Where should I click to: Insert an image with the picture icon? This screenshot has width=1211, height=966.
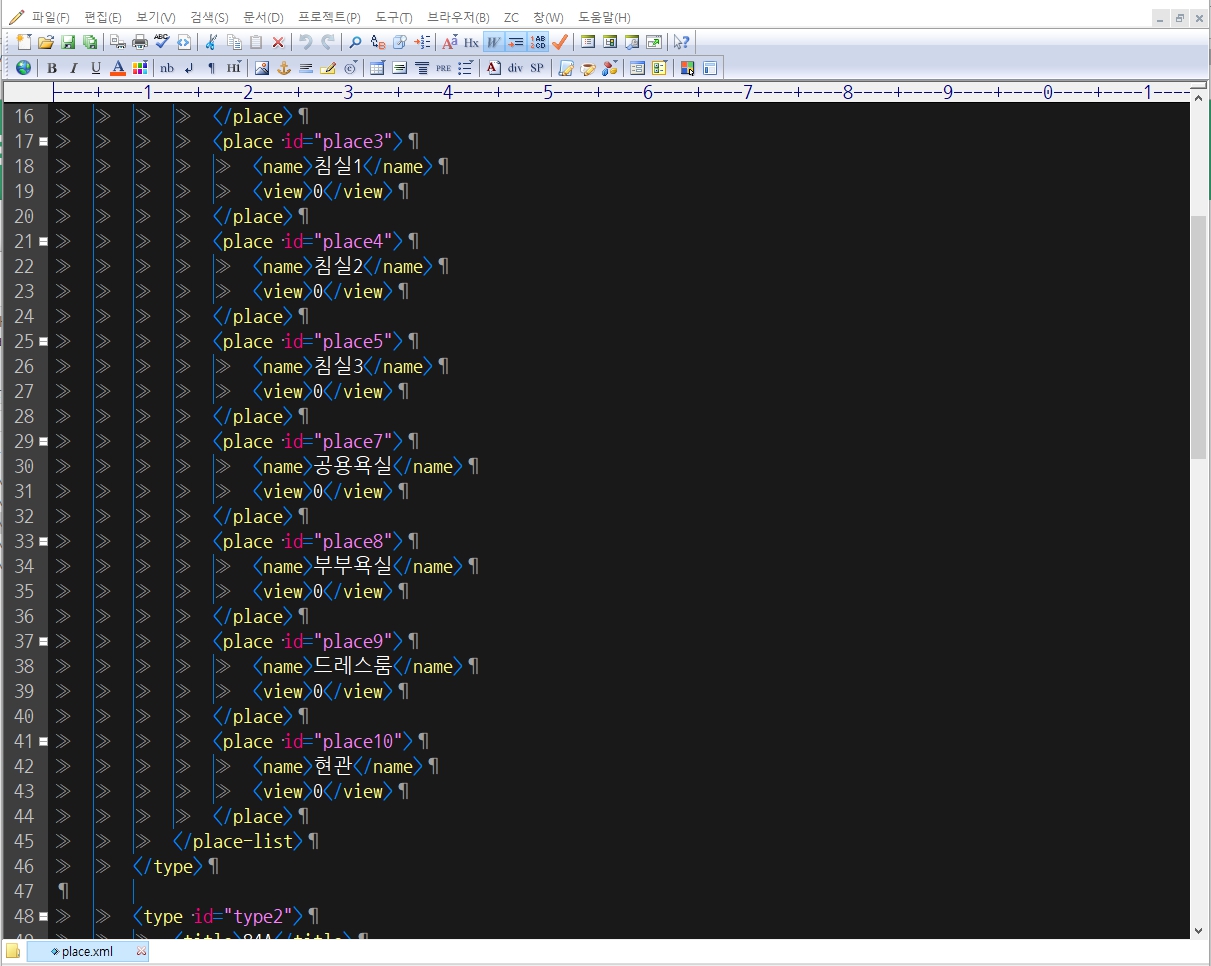261,68
